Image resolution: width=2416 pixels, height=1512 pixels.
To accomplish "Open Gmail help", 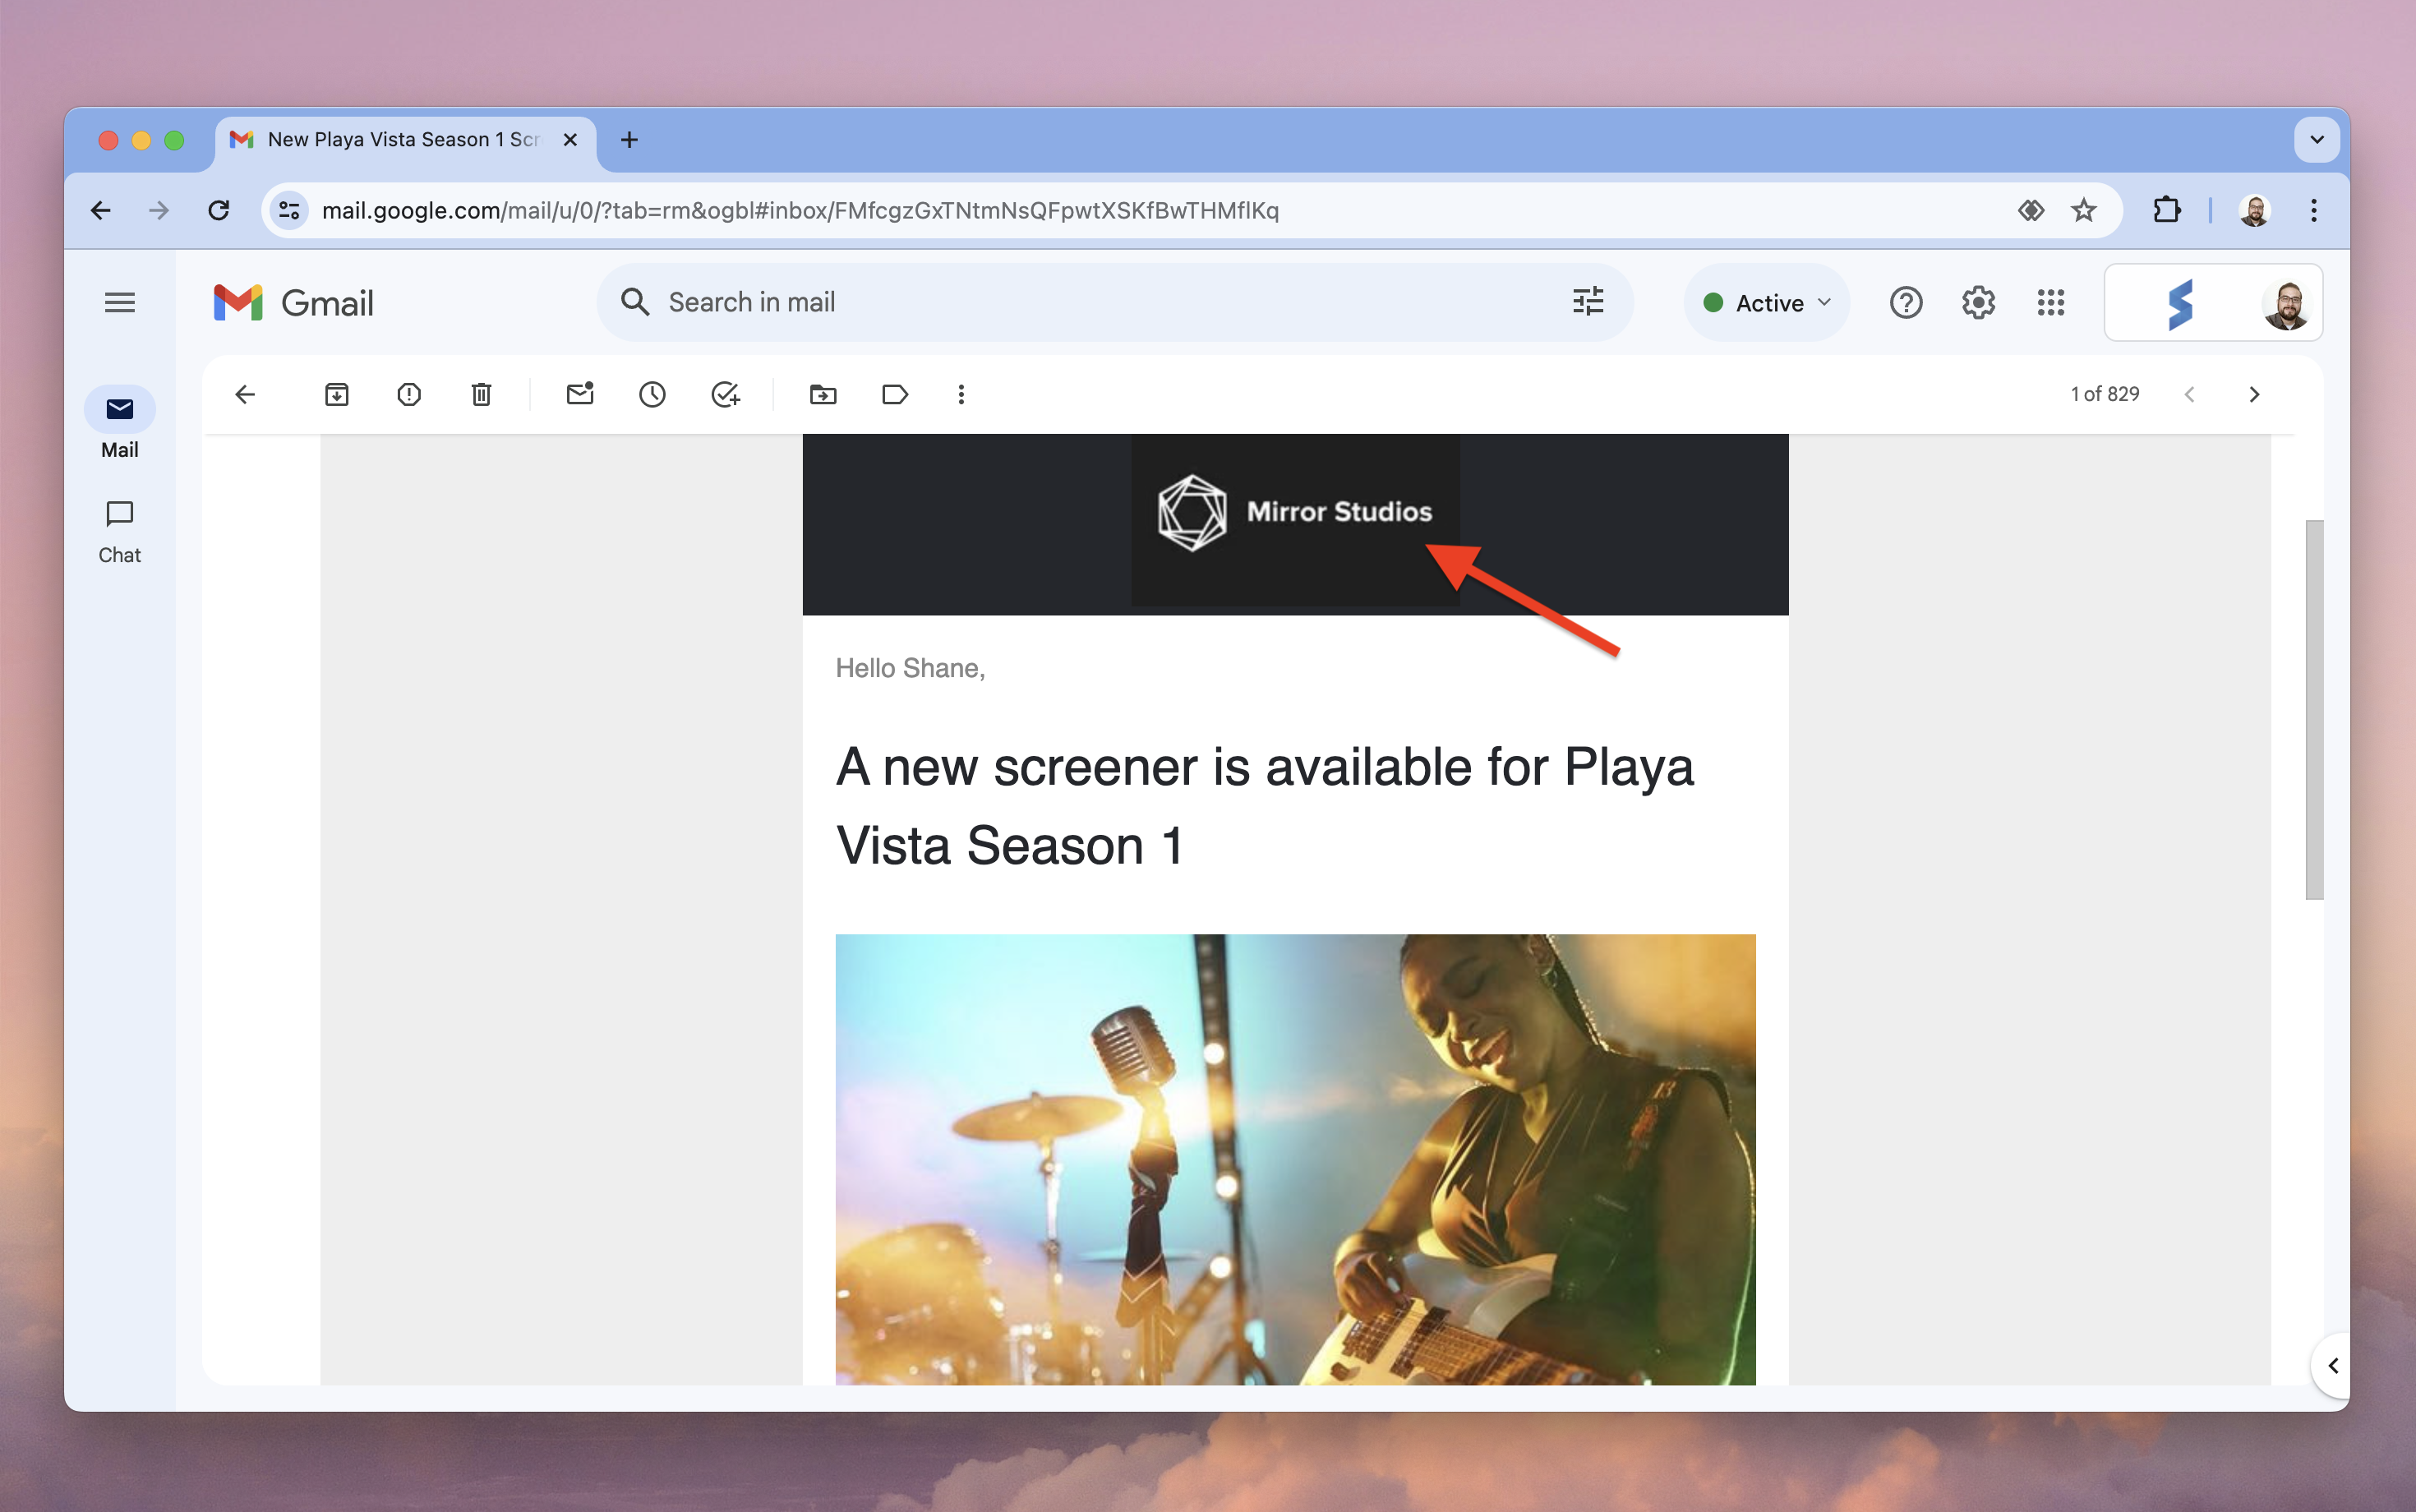I will pos(1906,302).
